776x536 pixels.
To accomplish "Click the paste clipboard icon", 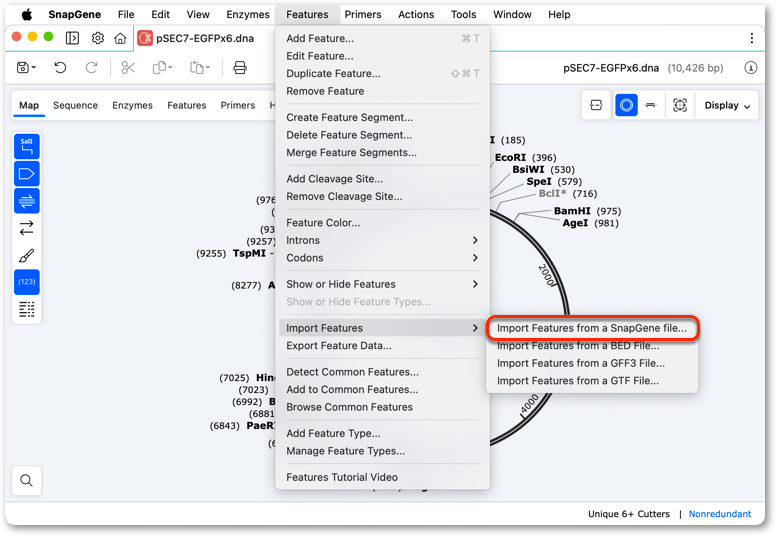I will (196, 68).
